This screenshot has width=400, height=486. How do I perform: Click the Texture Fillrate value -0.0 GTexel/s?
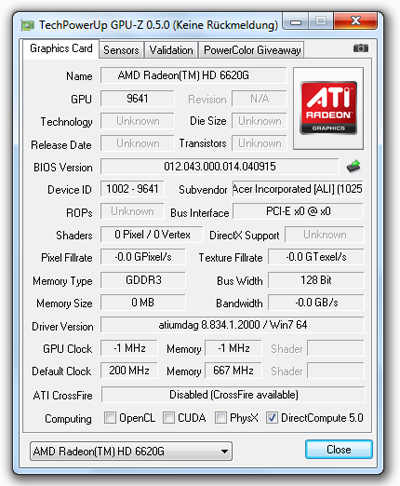click(316, 257)
